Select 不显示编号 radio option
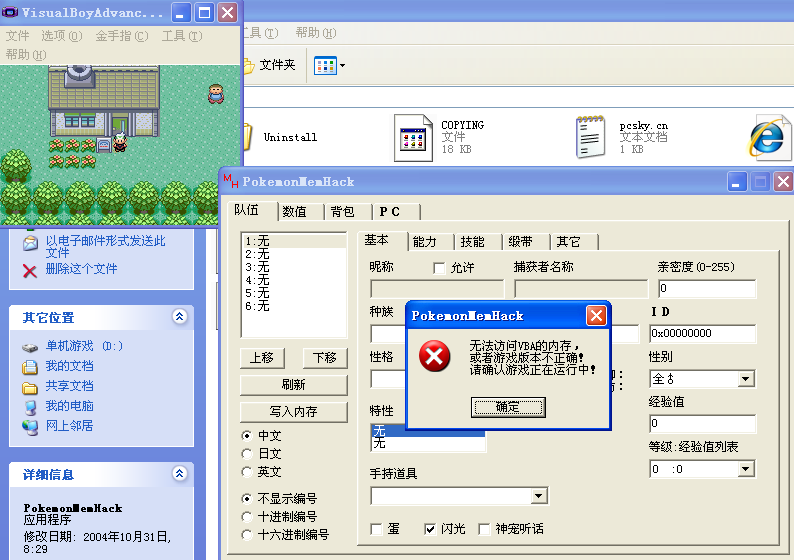This screenshot has height=560, width=794. click(247, 499)
